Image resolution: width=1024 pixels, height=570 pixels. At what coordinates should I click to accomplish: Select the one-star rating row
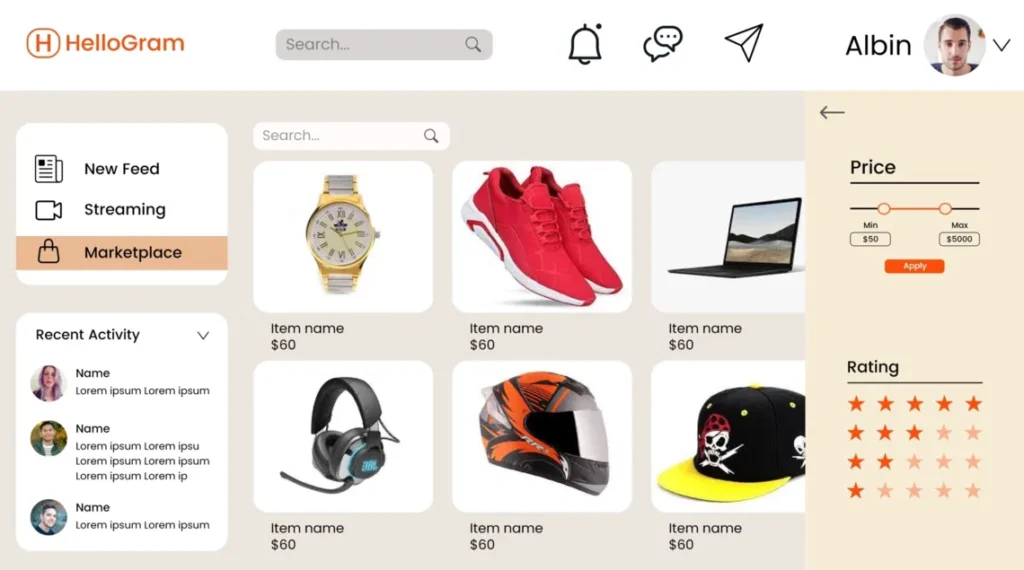(x=914, y=490)
